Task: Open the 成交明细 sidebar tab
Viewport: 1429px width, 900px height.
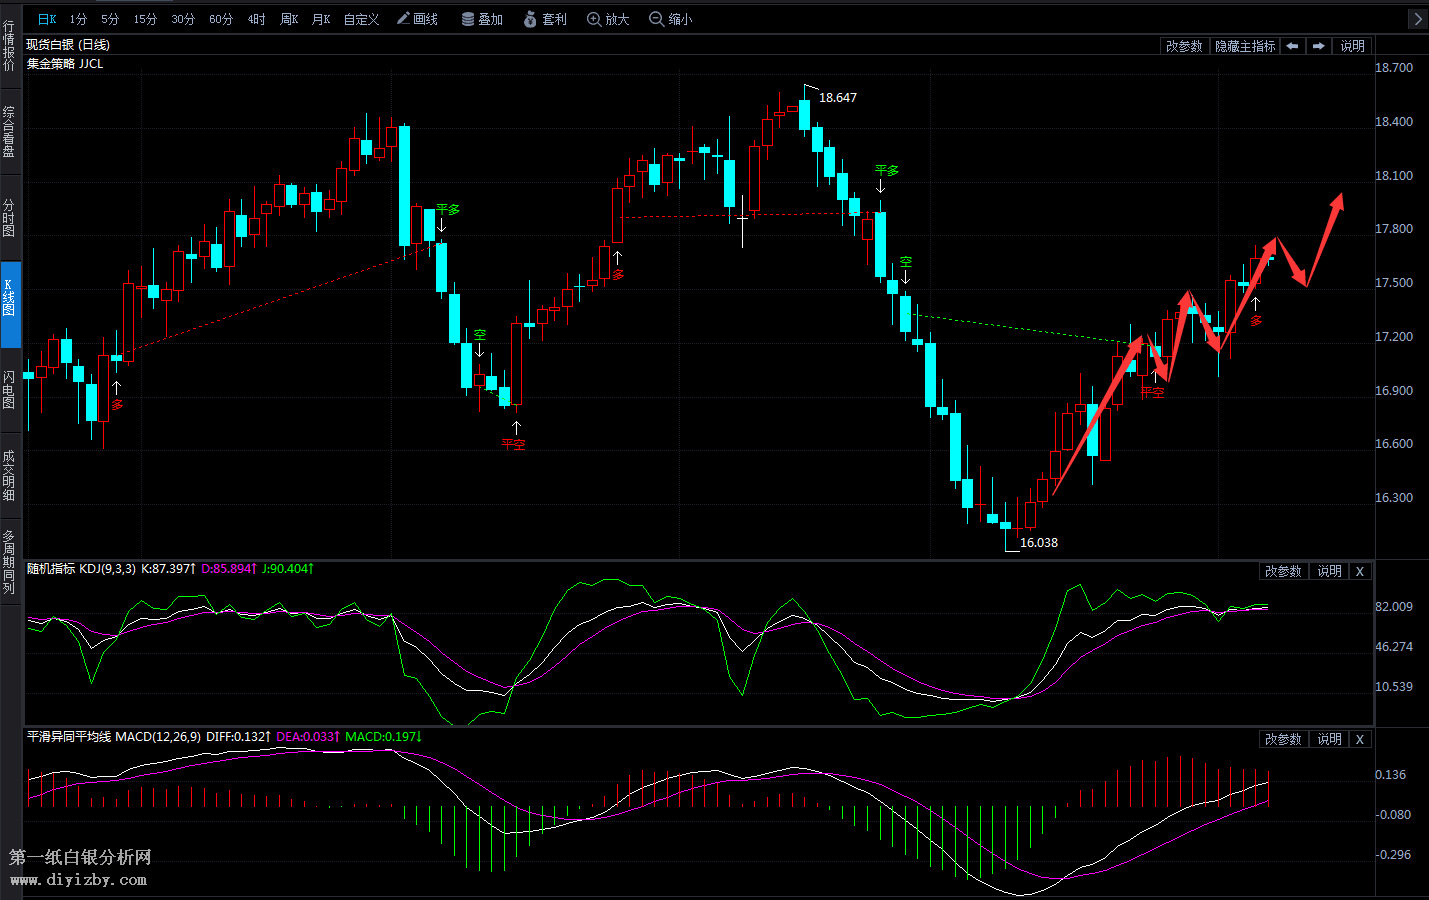Action: [x=9, y=475]
